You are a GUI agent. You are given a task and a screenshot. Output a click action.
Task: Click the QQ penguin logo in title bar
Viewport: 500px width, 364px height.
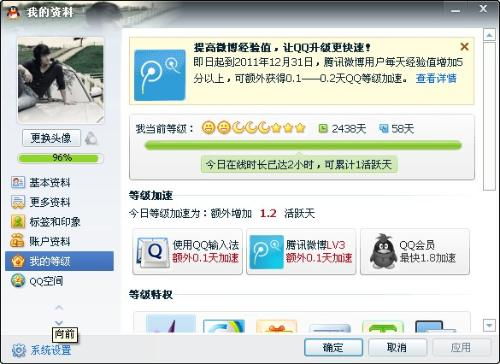(13, 13)
